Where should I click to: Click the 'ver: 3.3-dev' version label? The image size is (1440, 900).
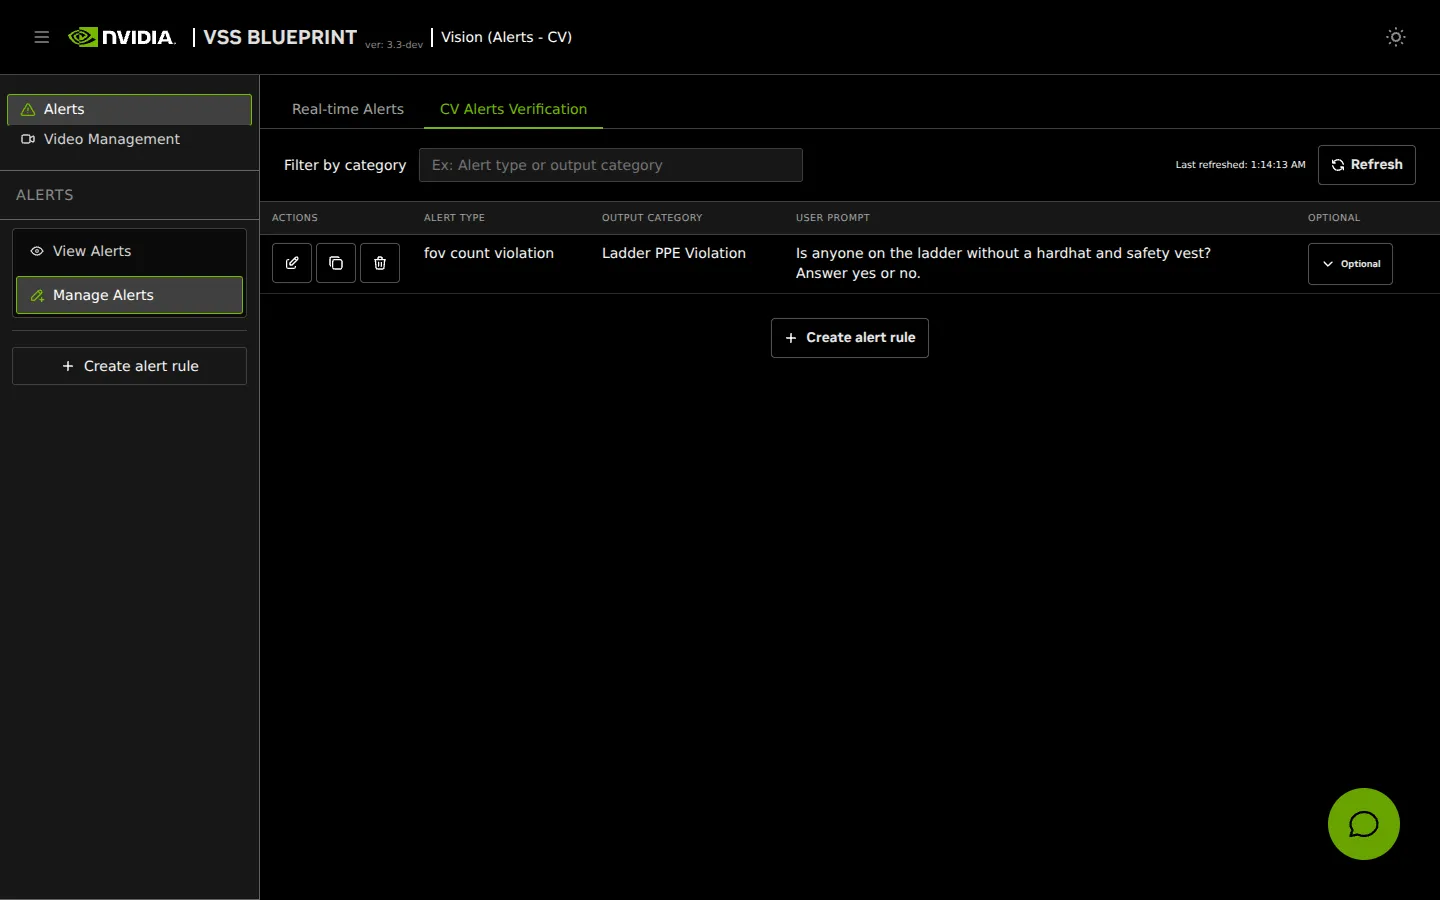tap(394, 45)
